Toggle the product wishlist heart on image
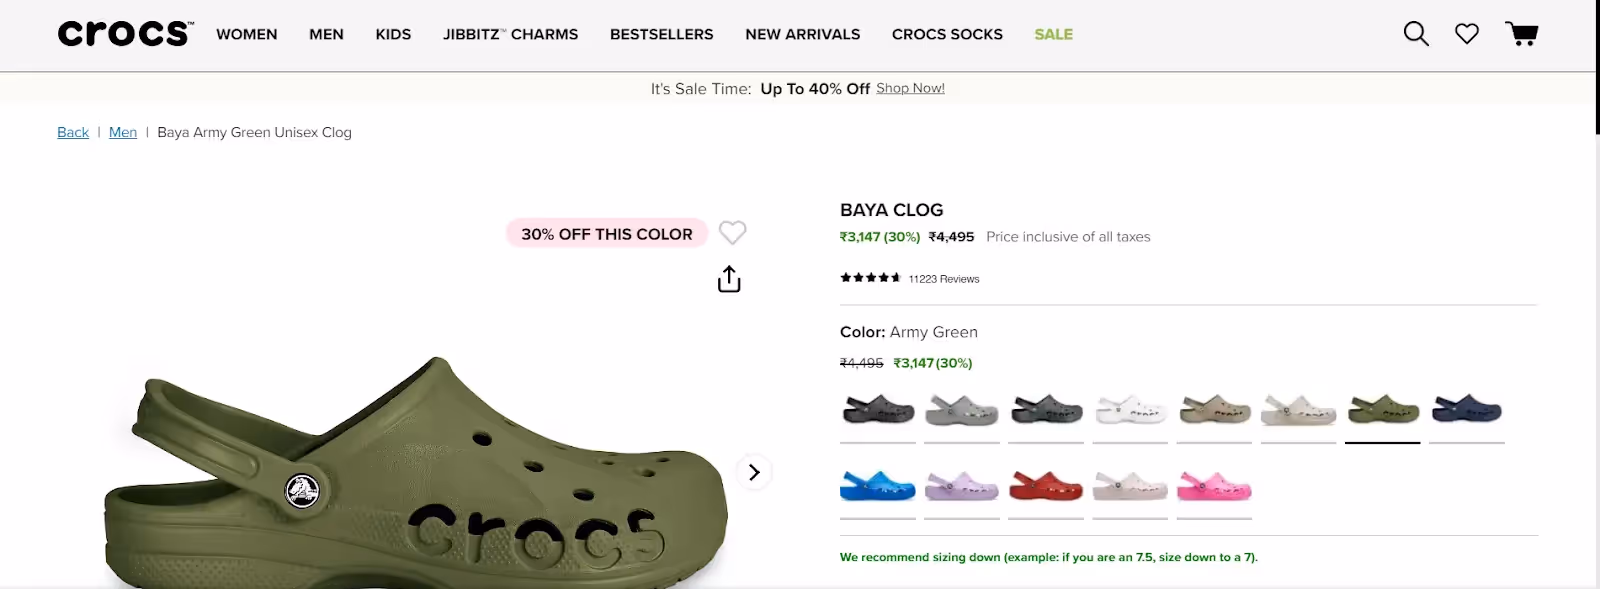1600x589 pixels. coord(733,232)
